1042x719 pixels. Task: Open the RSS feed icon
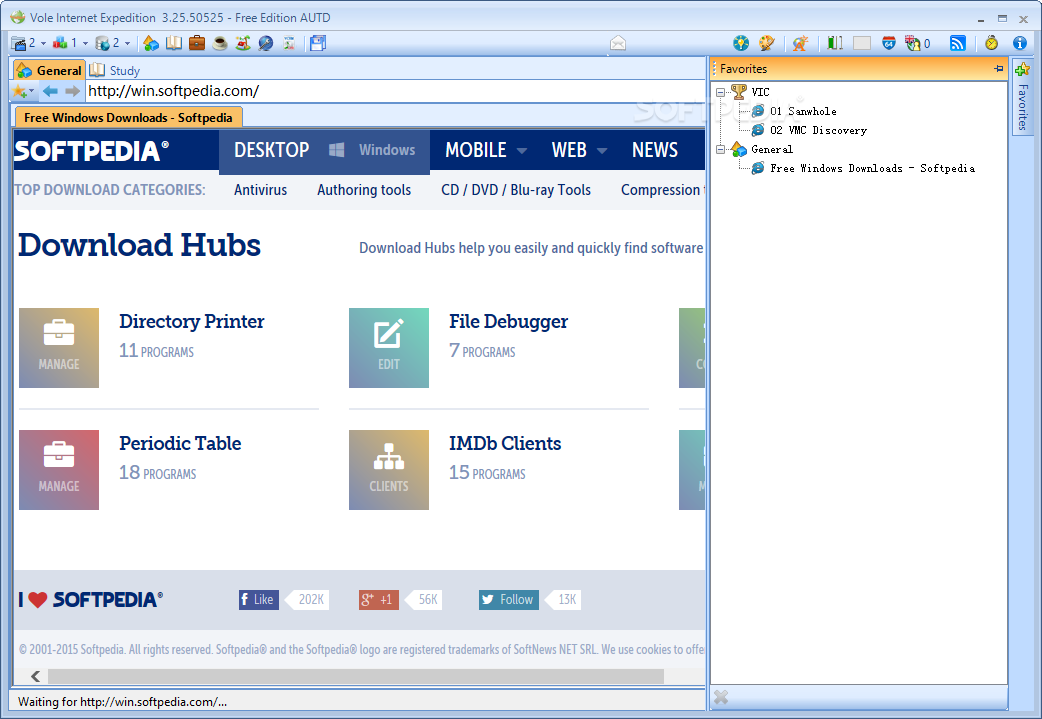[x=958, y=43]
